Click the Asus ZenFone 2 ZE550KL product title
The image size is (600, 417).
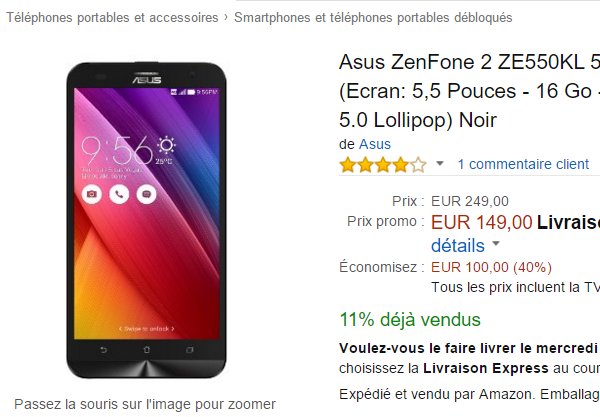click(470, 91)
